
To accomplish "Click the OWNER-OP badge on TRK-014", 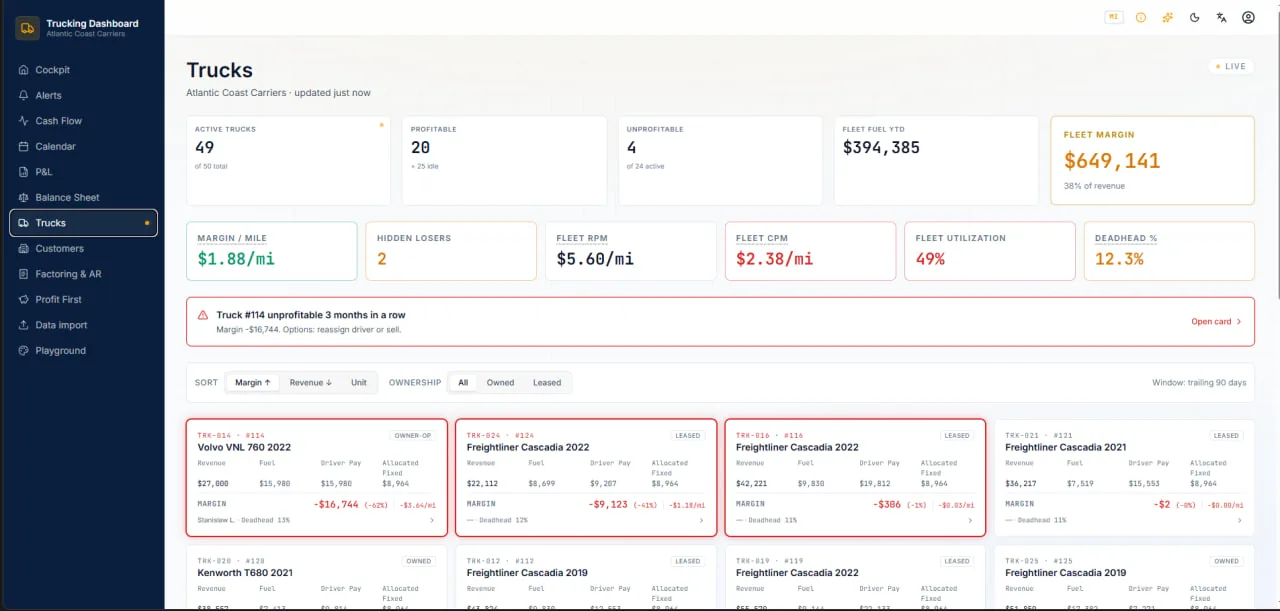I will point(413,435).
